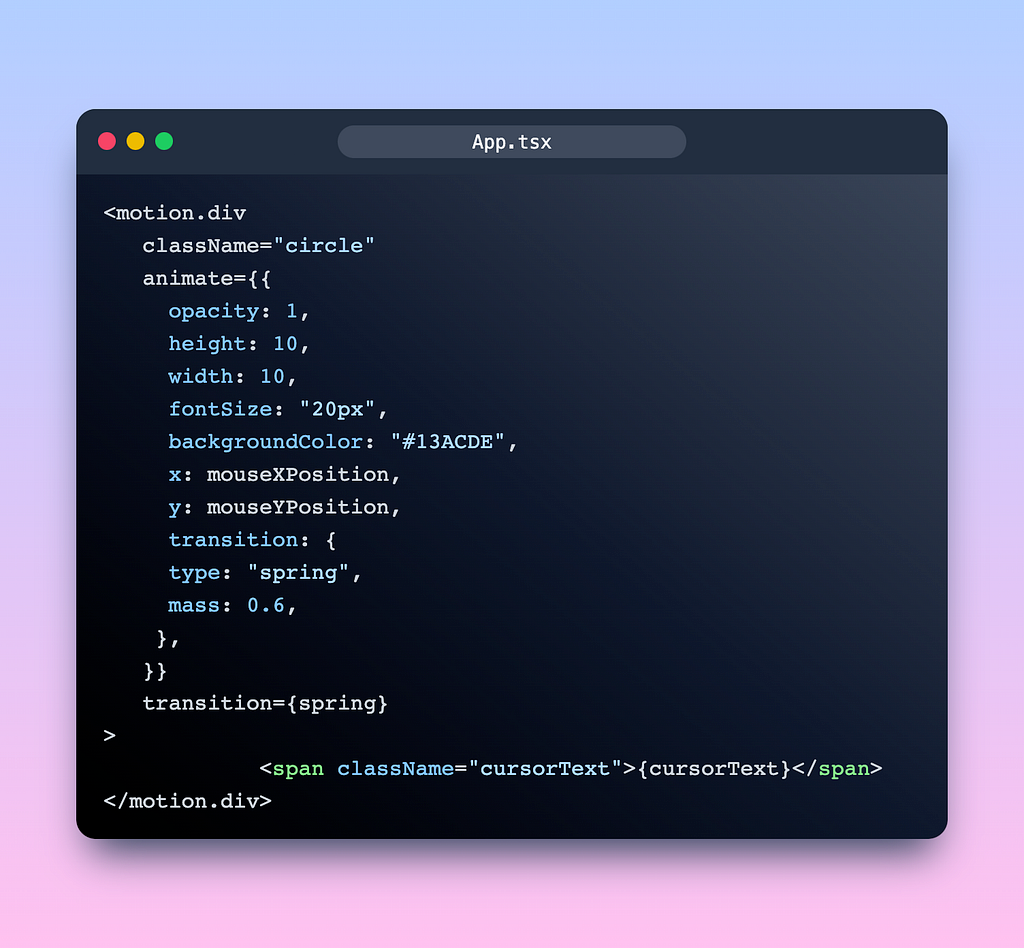Click the opening motion.div tag
Image resolution: width=1024 pixels, height=948 pixels.
coord(174,213)
